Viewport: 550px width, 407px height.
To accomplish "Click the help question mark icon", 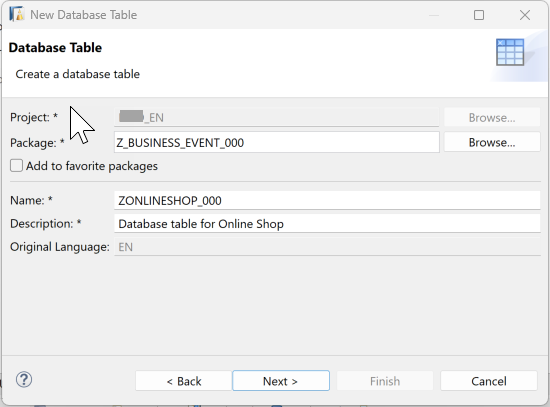I will click(x=24, y=380).
